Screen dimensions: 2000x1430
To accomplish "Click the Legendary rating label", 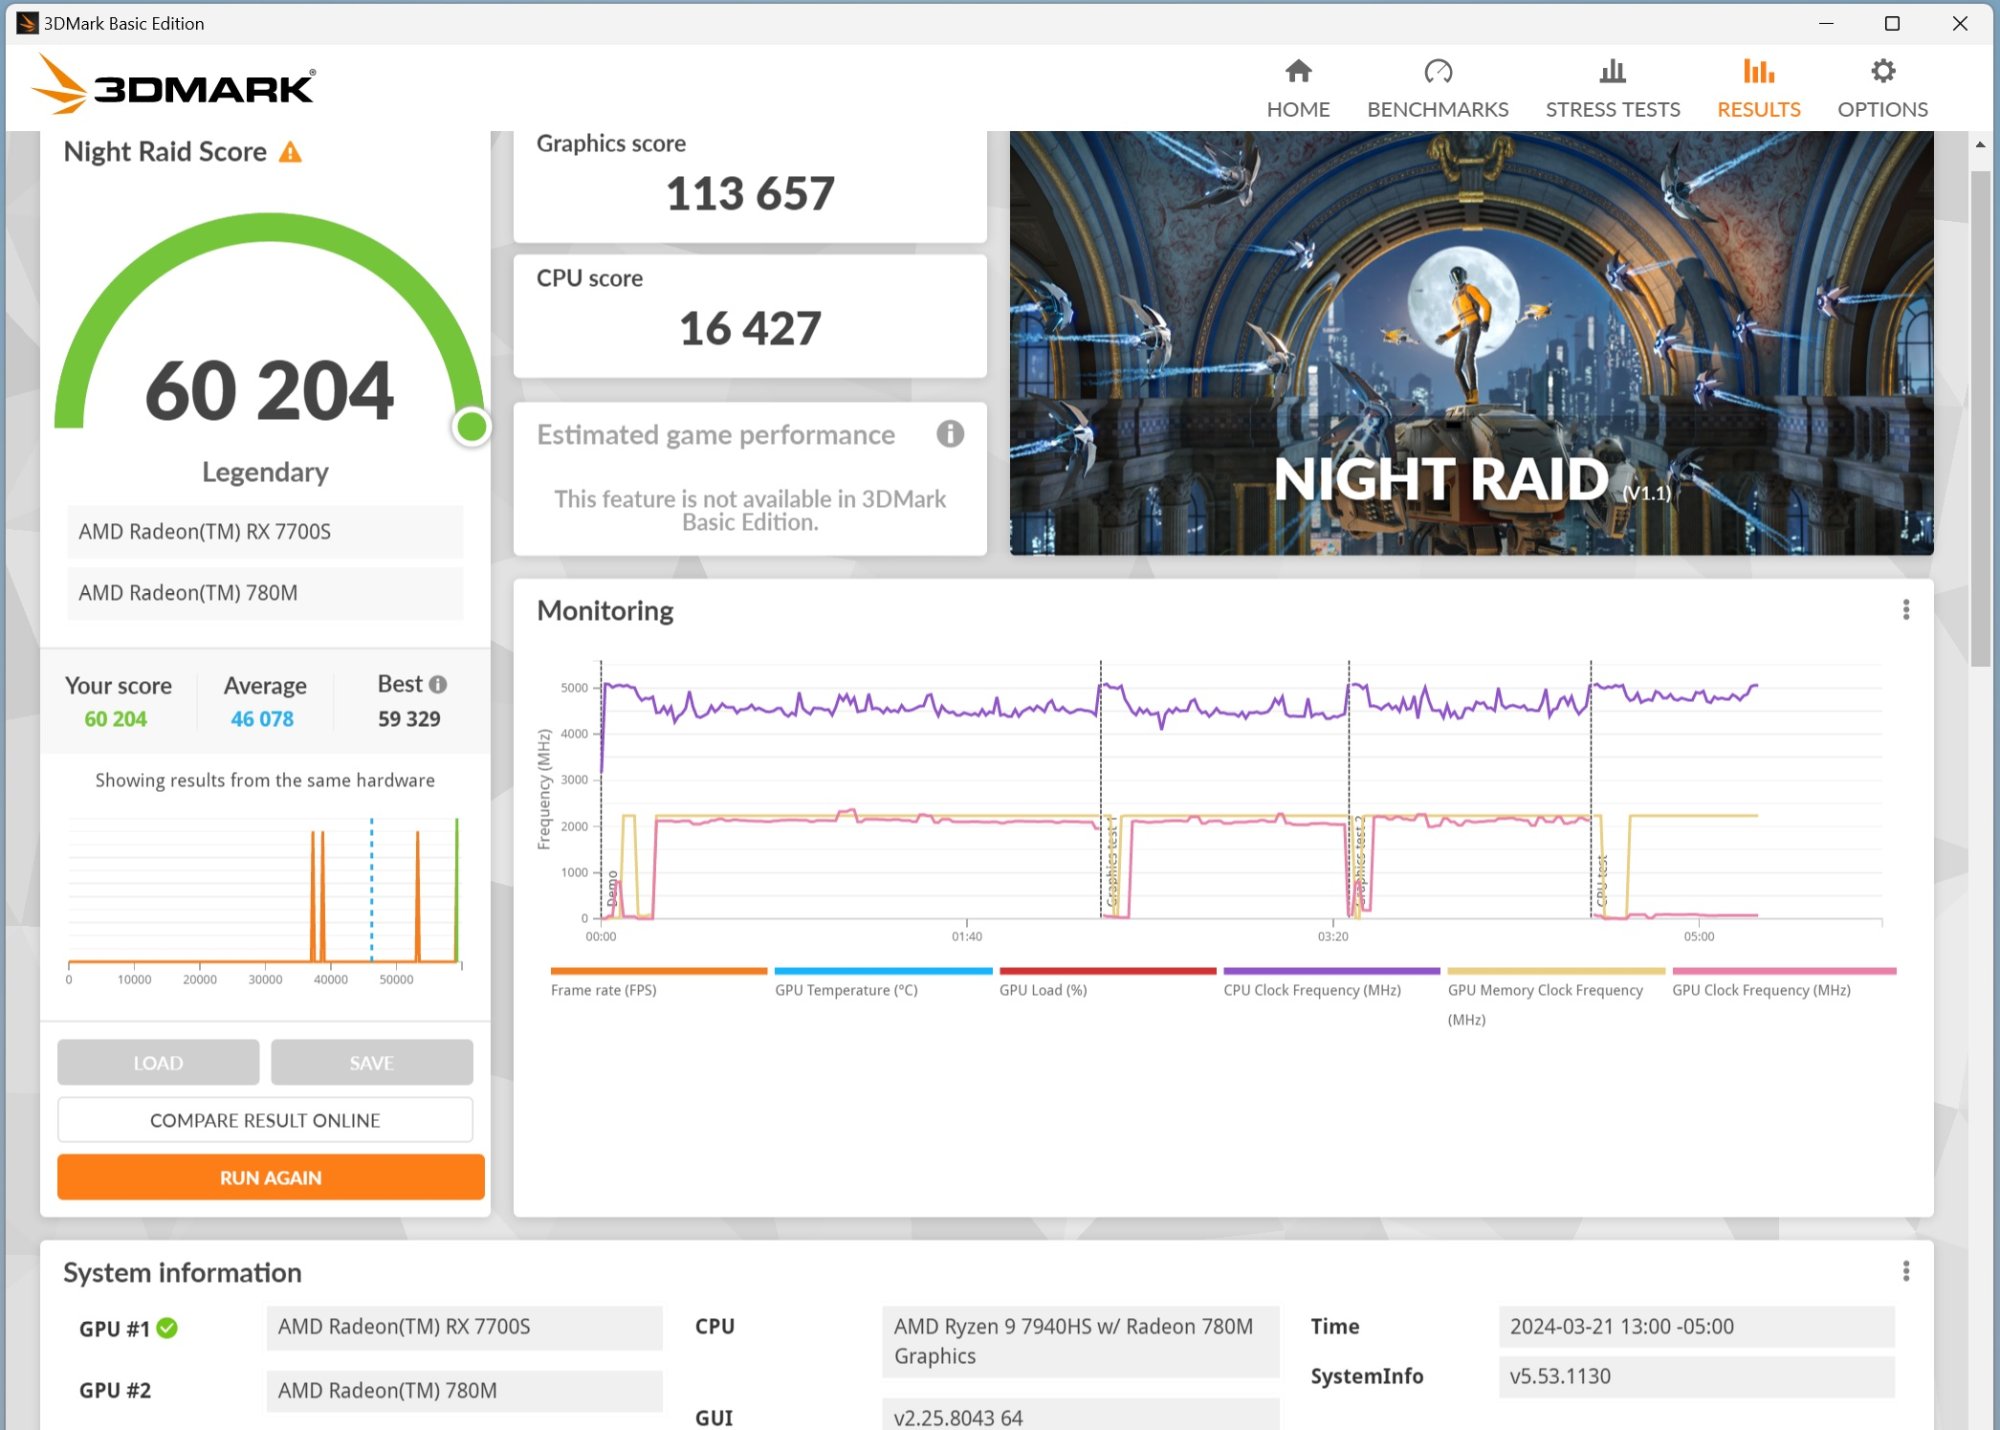I will click(265, 472).
